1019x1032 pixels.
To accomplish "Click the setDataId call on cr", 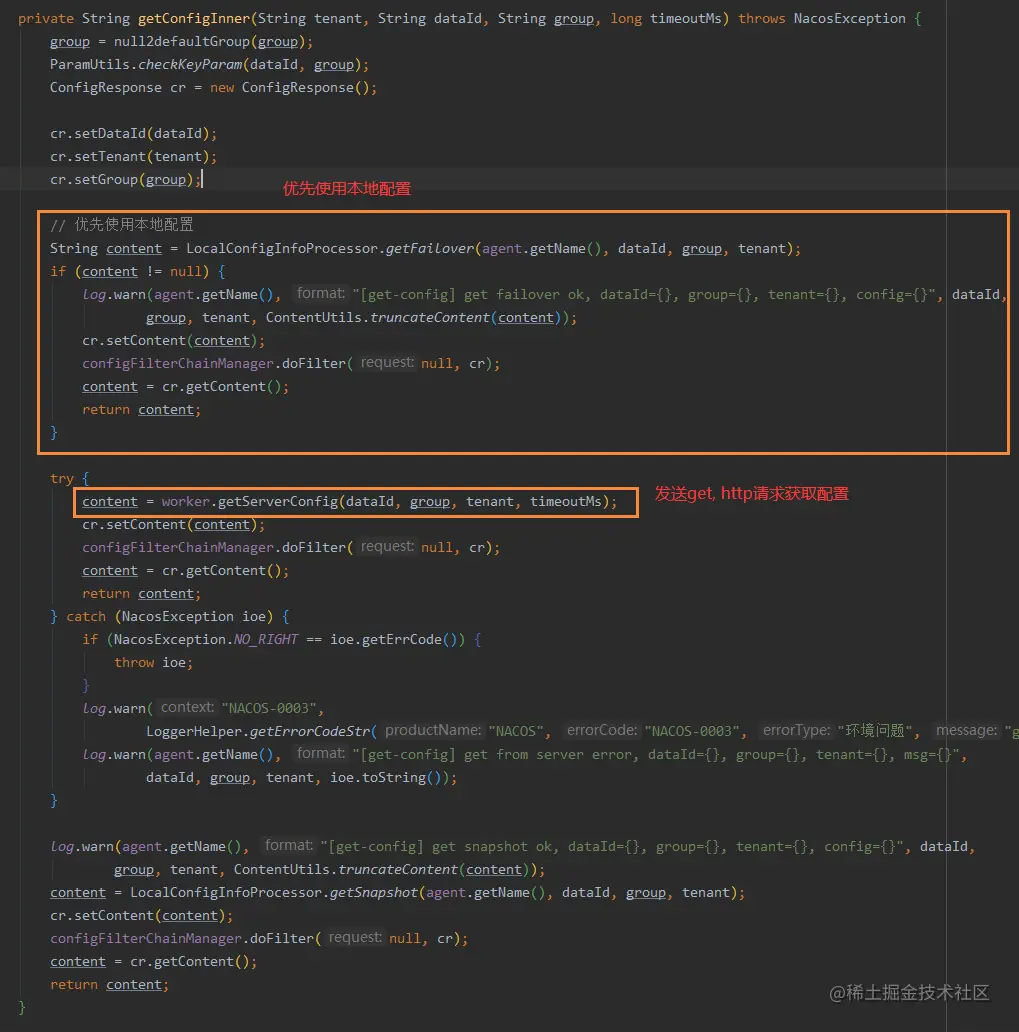I will point(110,134).
